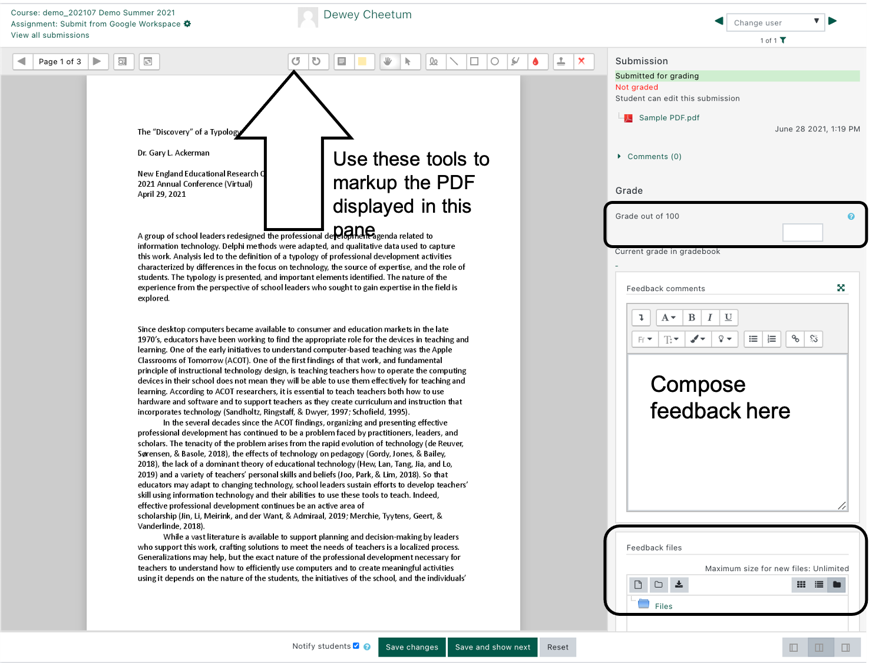Rotate the PDF counterclockwise
Screen dimensions: 869x663
click(296, 61)
